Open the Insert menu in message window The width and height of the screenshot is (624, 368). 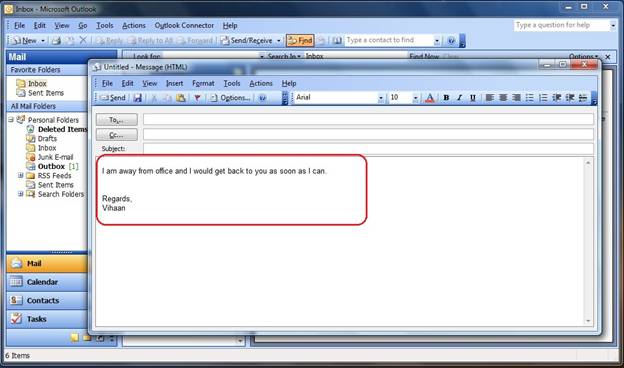tap(174, 83)
